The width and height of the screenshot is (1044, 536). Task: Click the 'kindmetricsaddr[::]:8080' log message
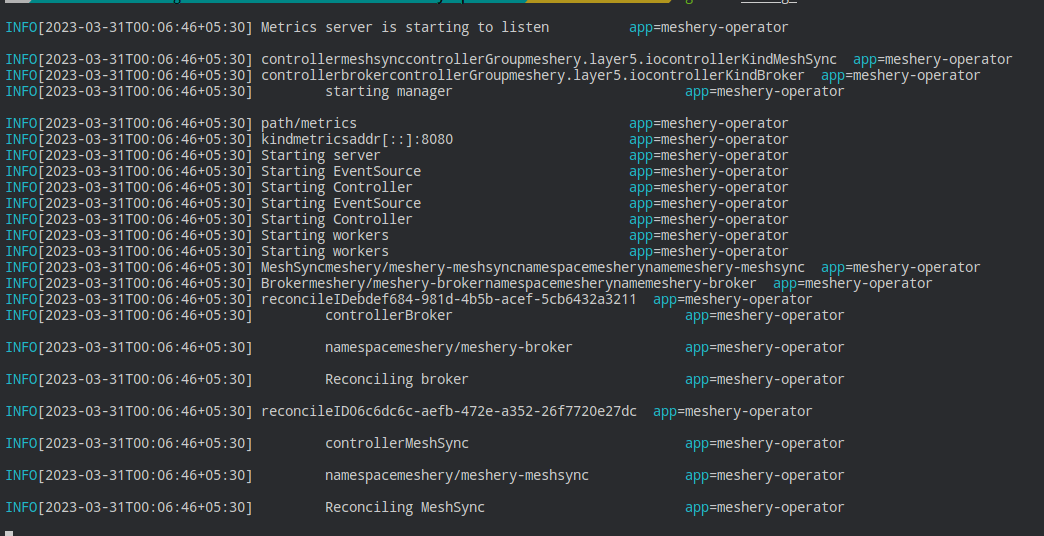[x=357, y=139]
